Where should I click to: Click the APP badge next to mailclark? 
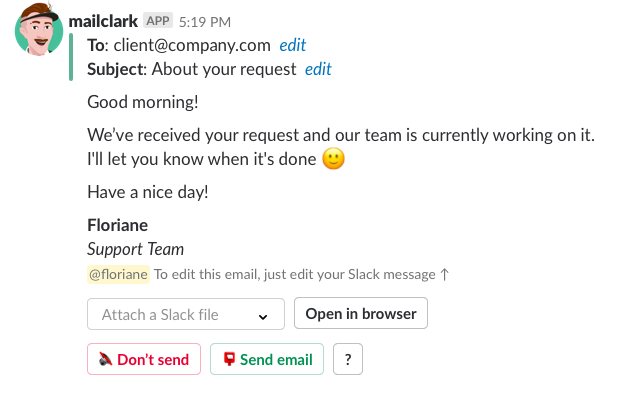point(158,21)
